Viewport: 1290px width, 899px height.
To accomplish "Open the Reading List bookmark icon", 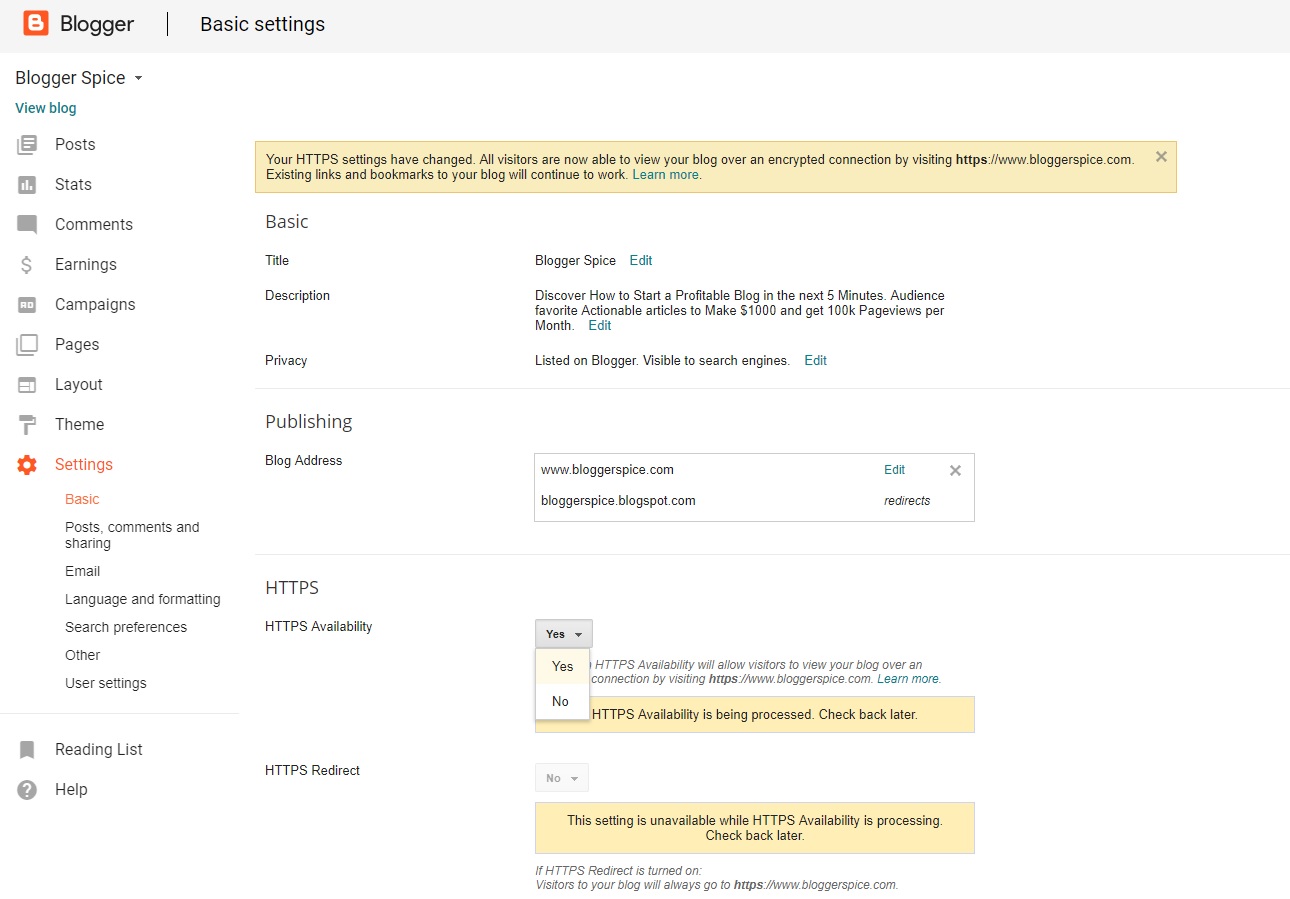I will [x=27, y=750].
